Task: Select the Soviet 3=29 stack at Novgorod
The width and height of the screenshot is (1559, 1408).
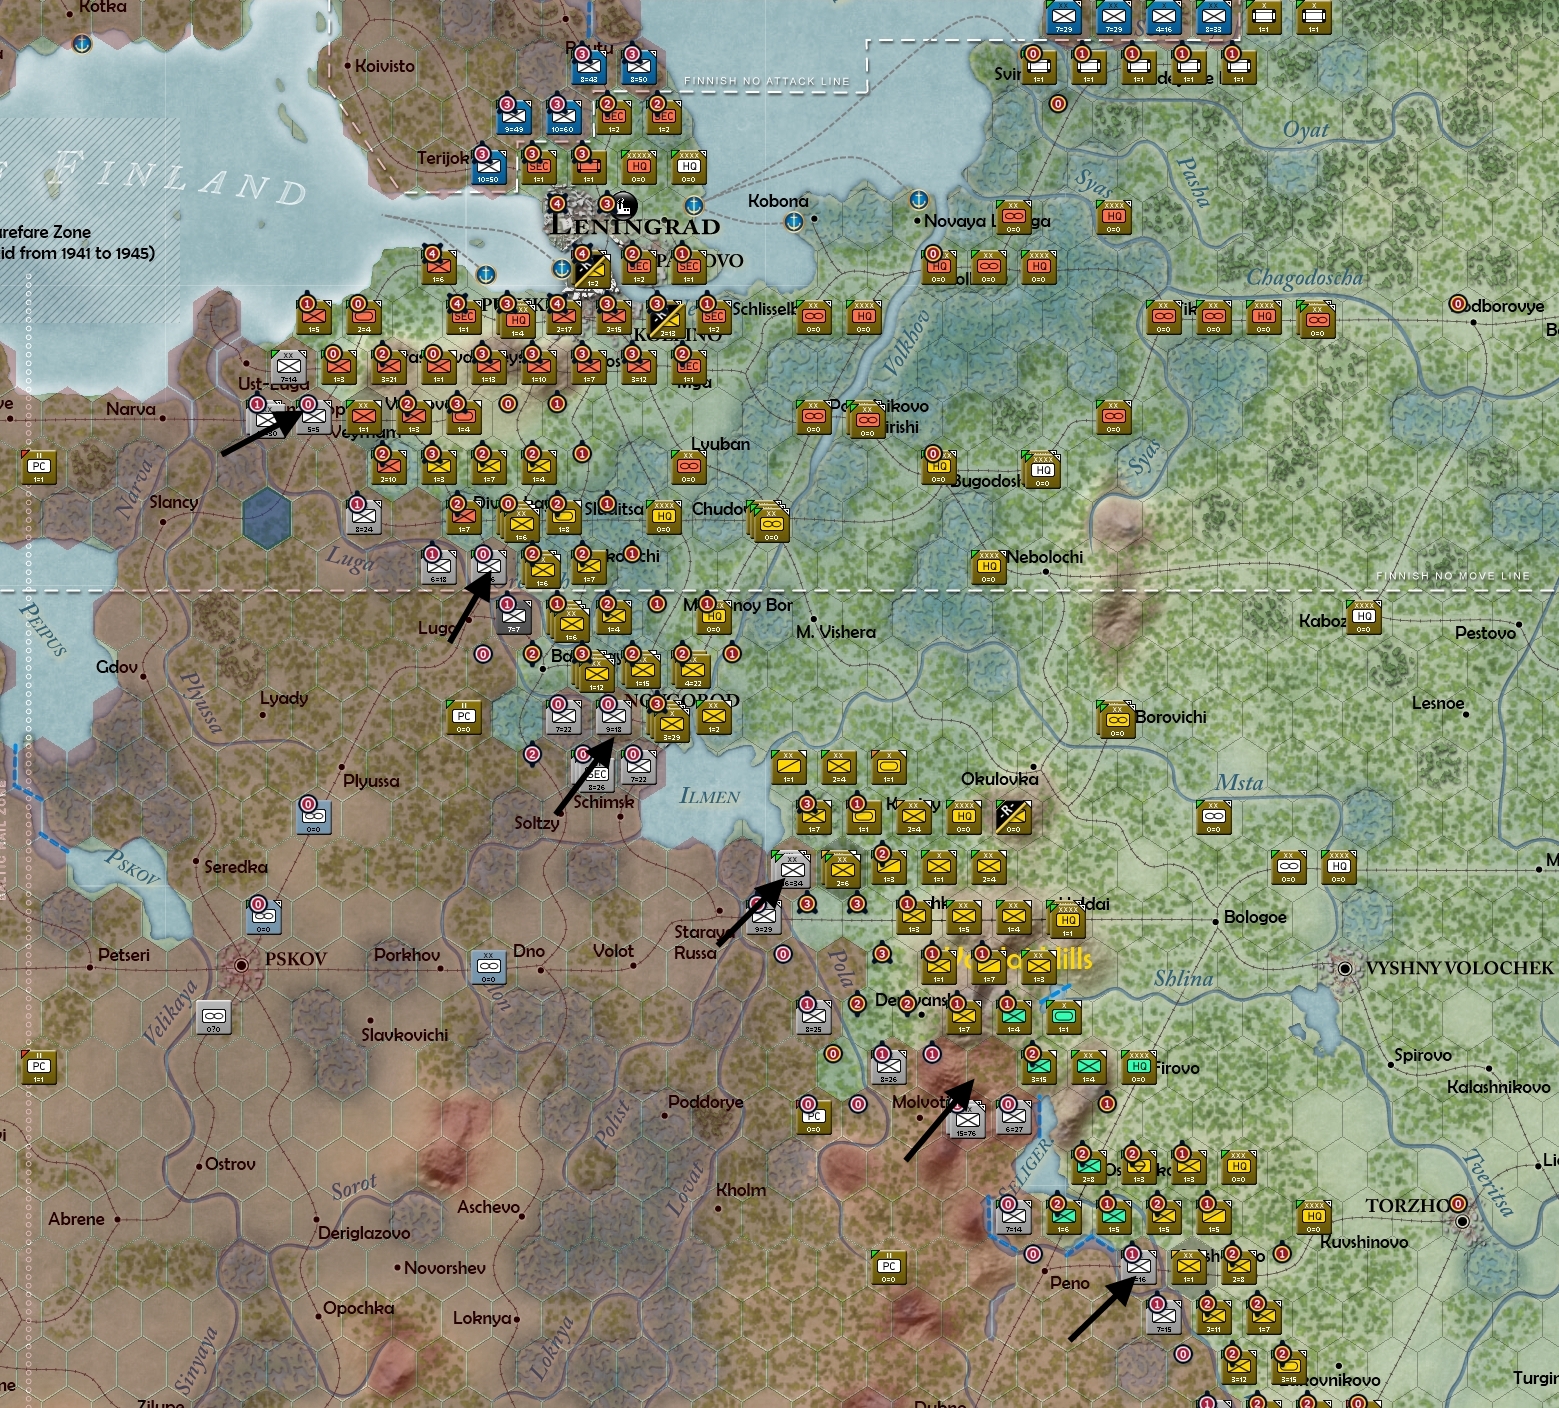Action: 669,722
